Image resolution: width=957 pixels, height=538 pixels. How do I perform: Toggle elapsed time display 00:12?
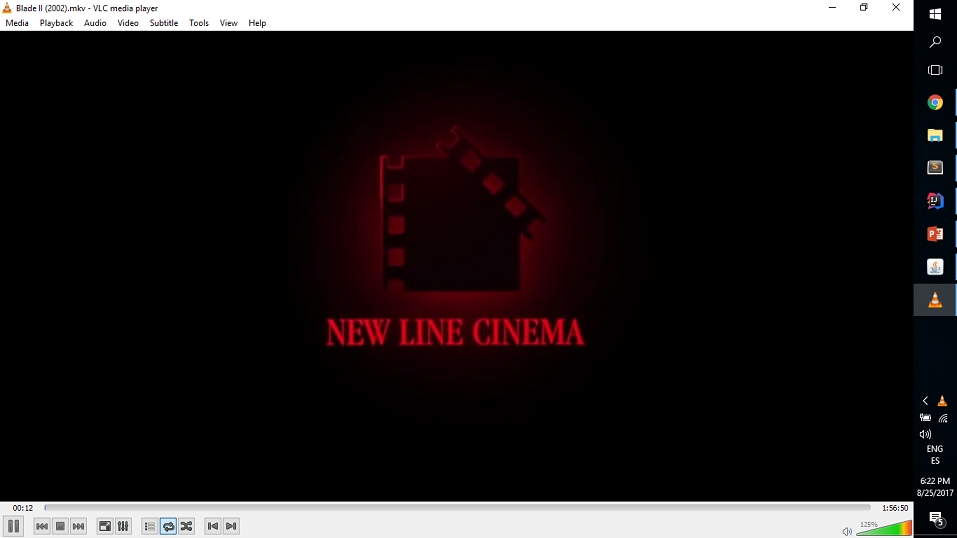coord(23,507)
